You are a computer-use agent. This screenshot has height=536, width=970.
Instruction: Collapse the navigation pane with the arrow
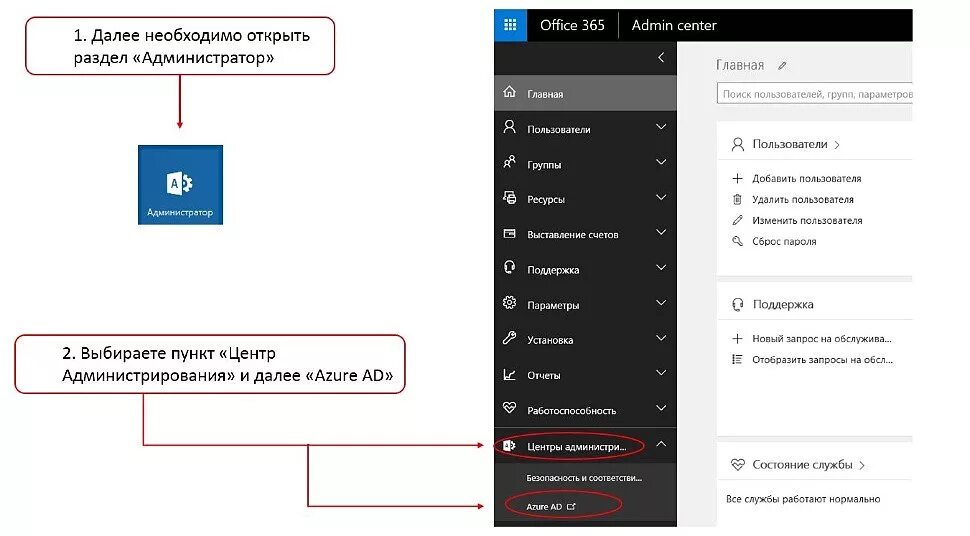(x=661, y=58)
